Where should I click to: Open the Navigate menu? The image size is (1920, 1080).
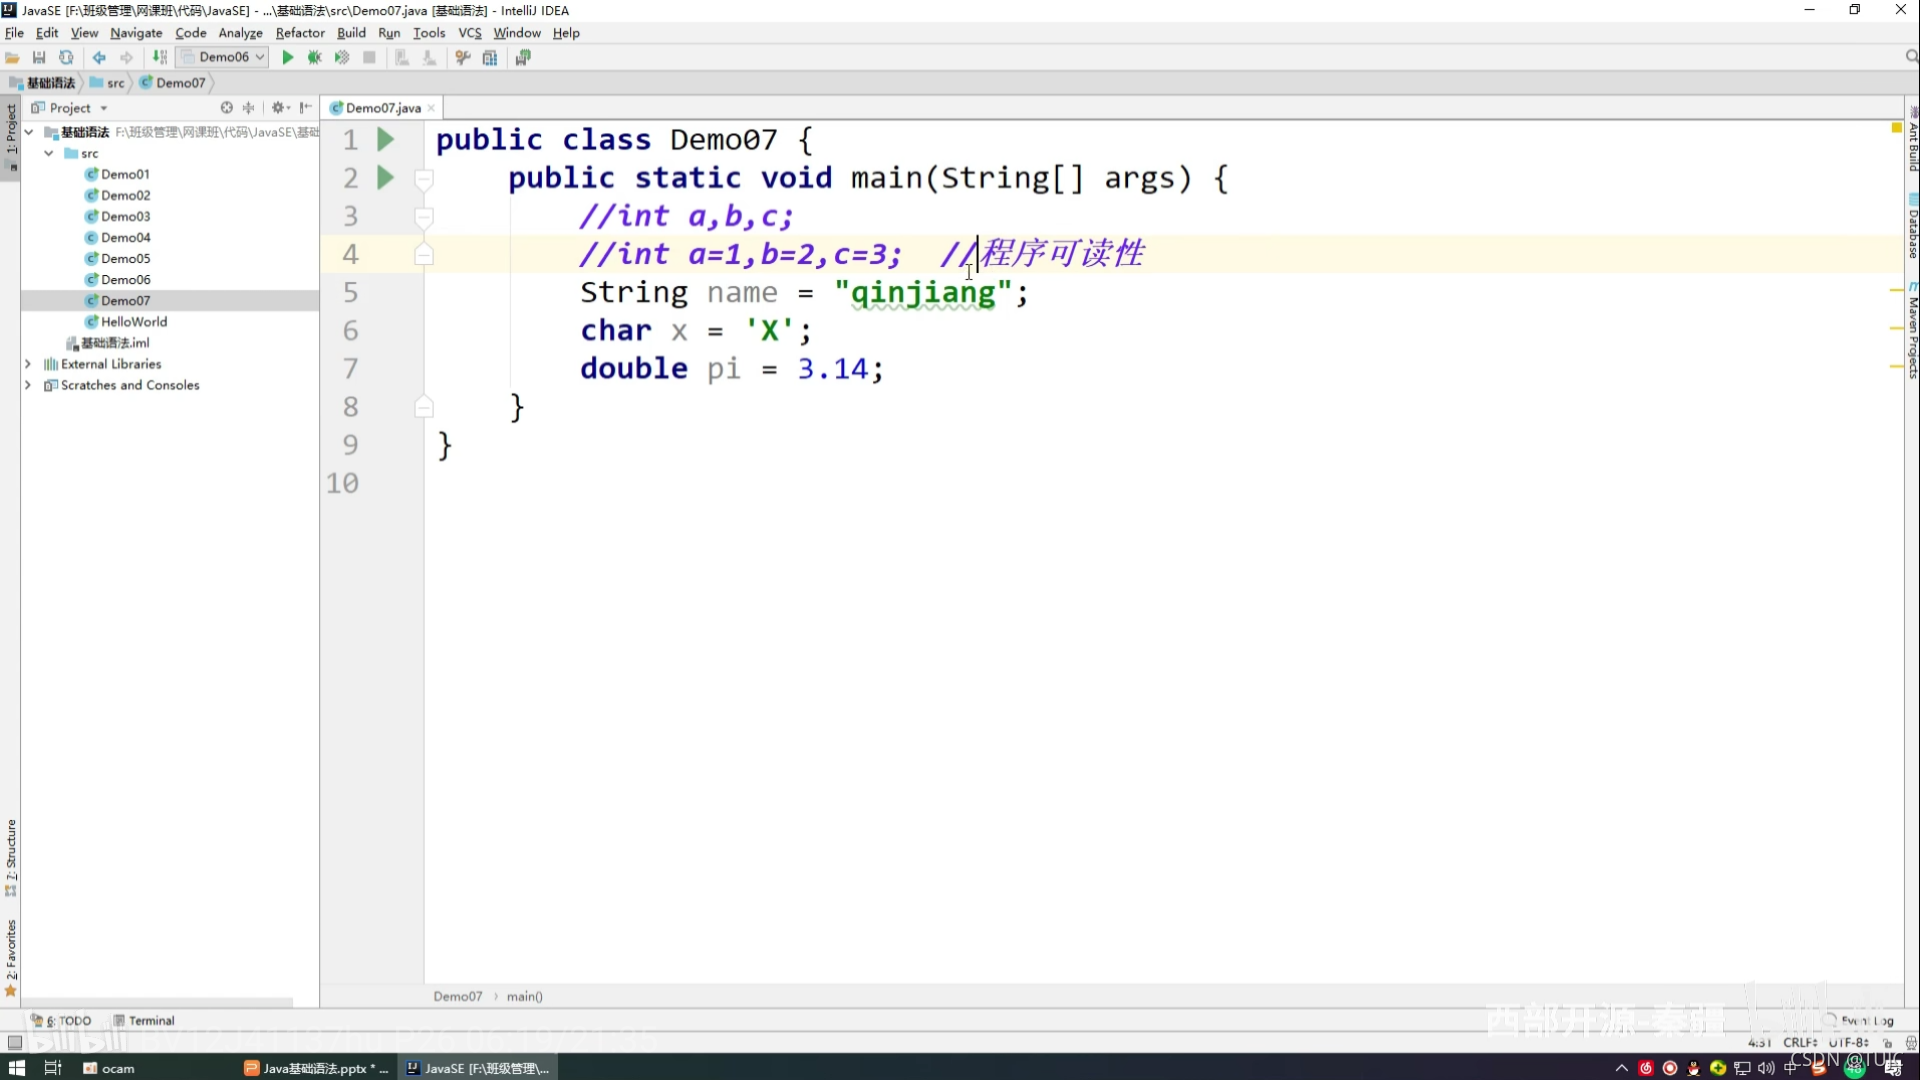tap(136, 33)
